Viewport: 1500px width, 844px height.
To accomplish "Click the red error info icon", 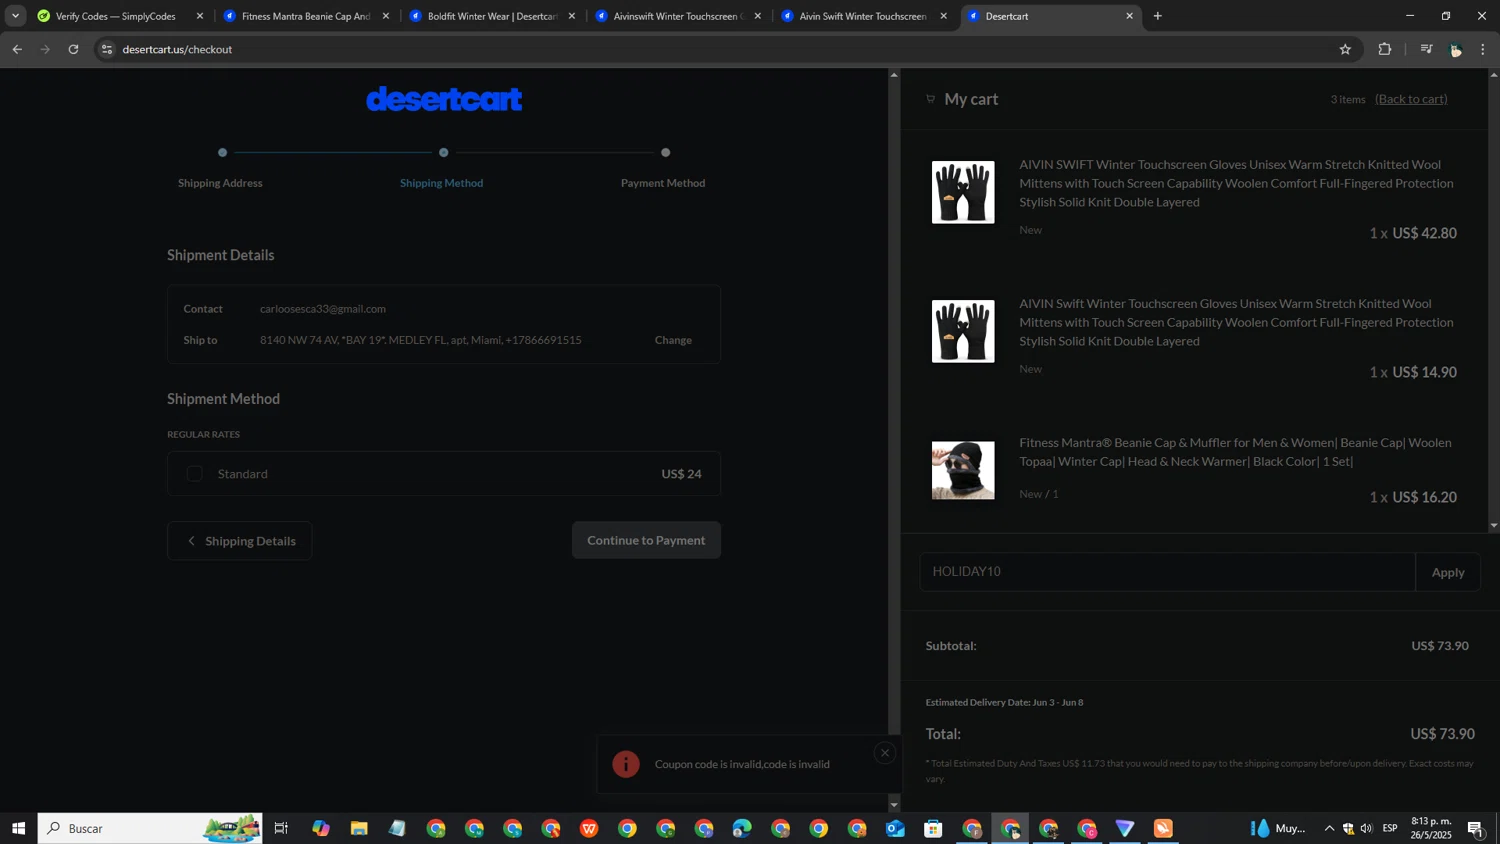I will tap(626, 764).
